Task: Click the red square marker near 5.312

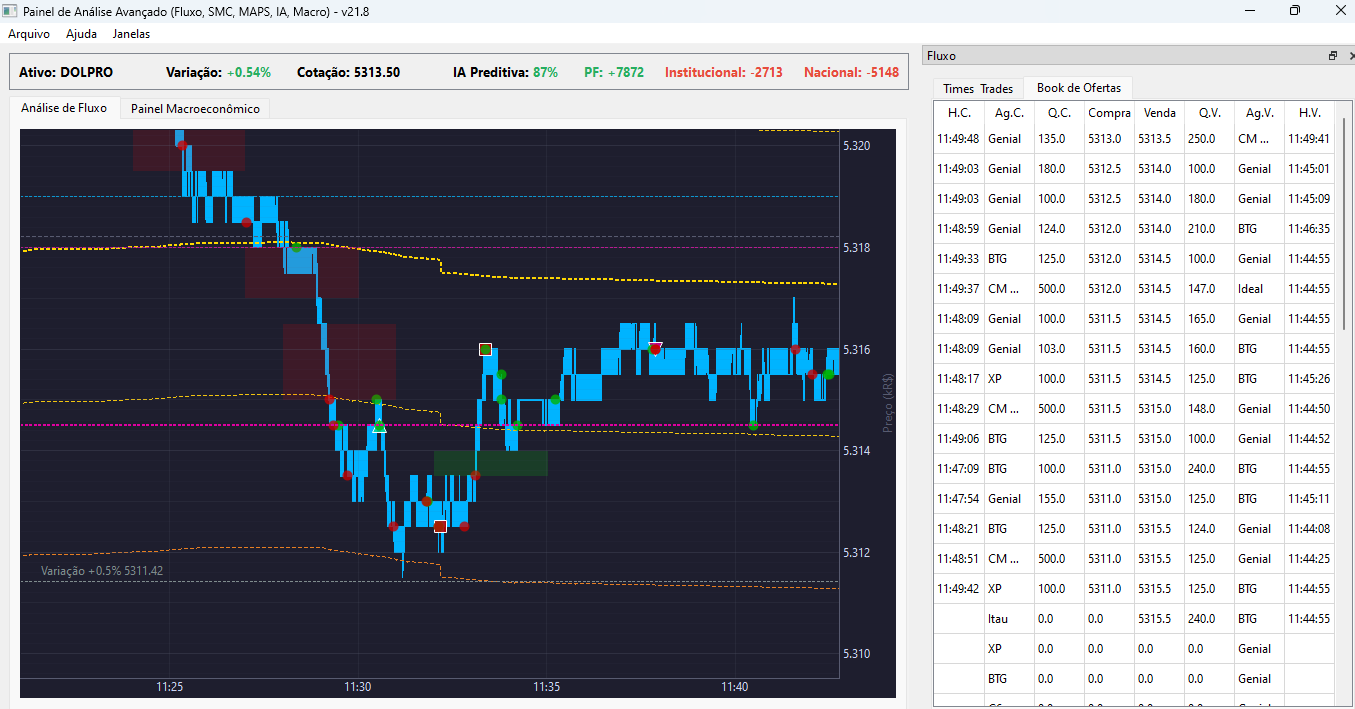Action: (439, 526)
